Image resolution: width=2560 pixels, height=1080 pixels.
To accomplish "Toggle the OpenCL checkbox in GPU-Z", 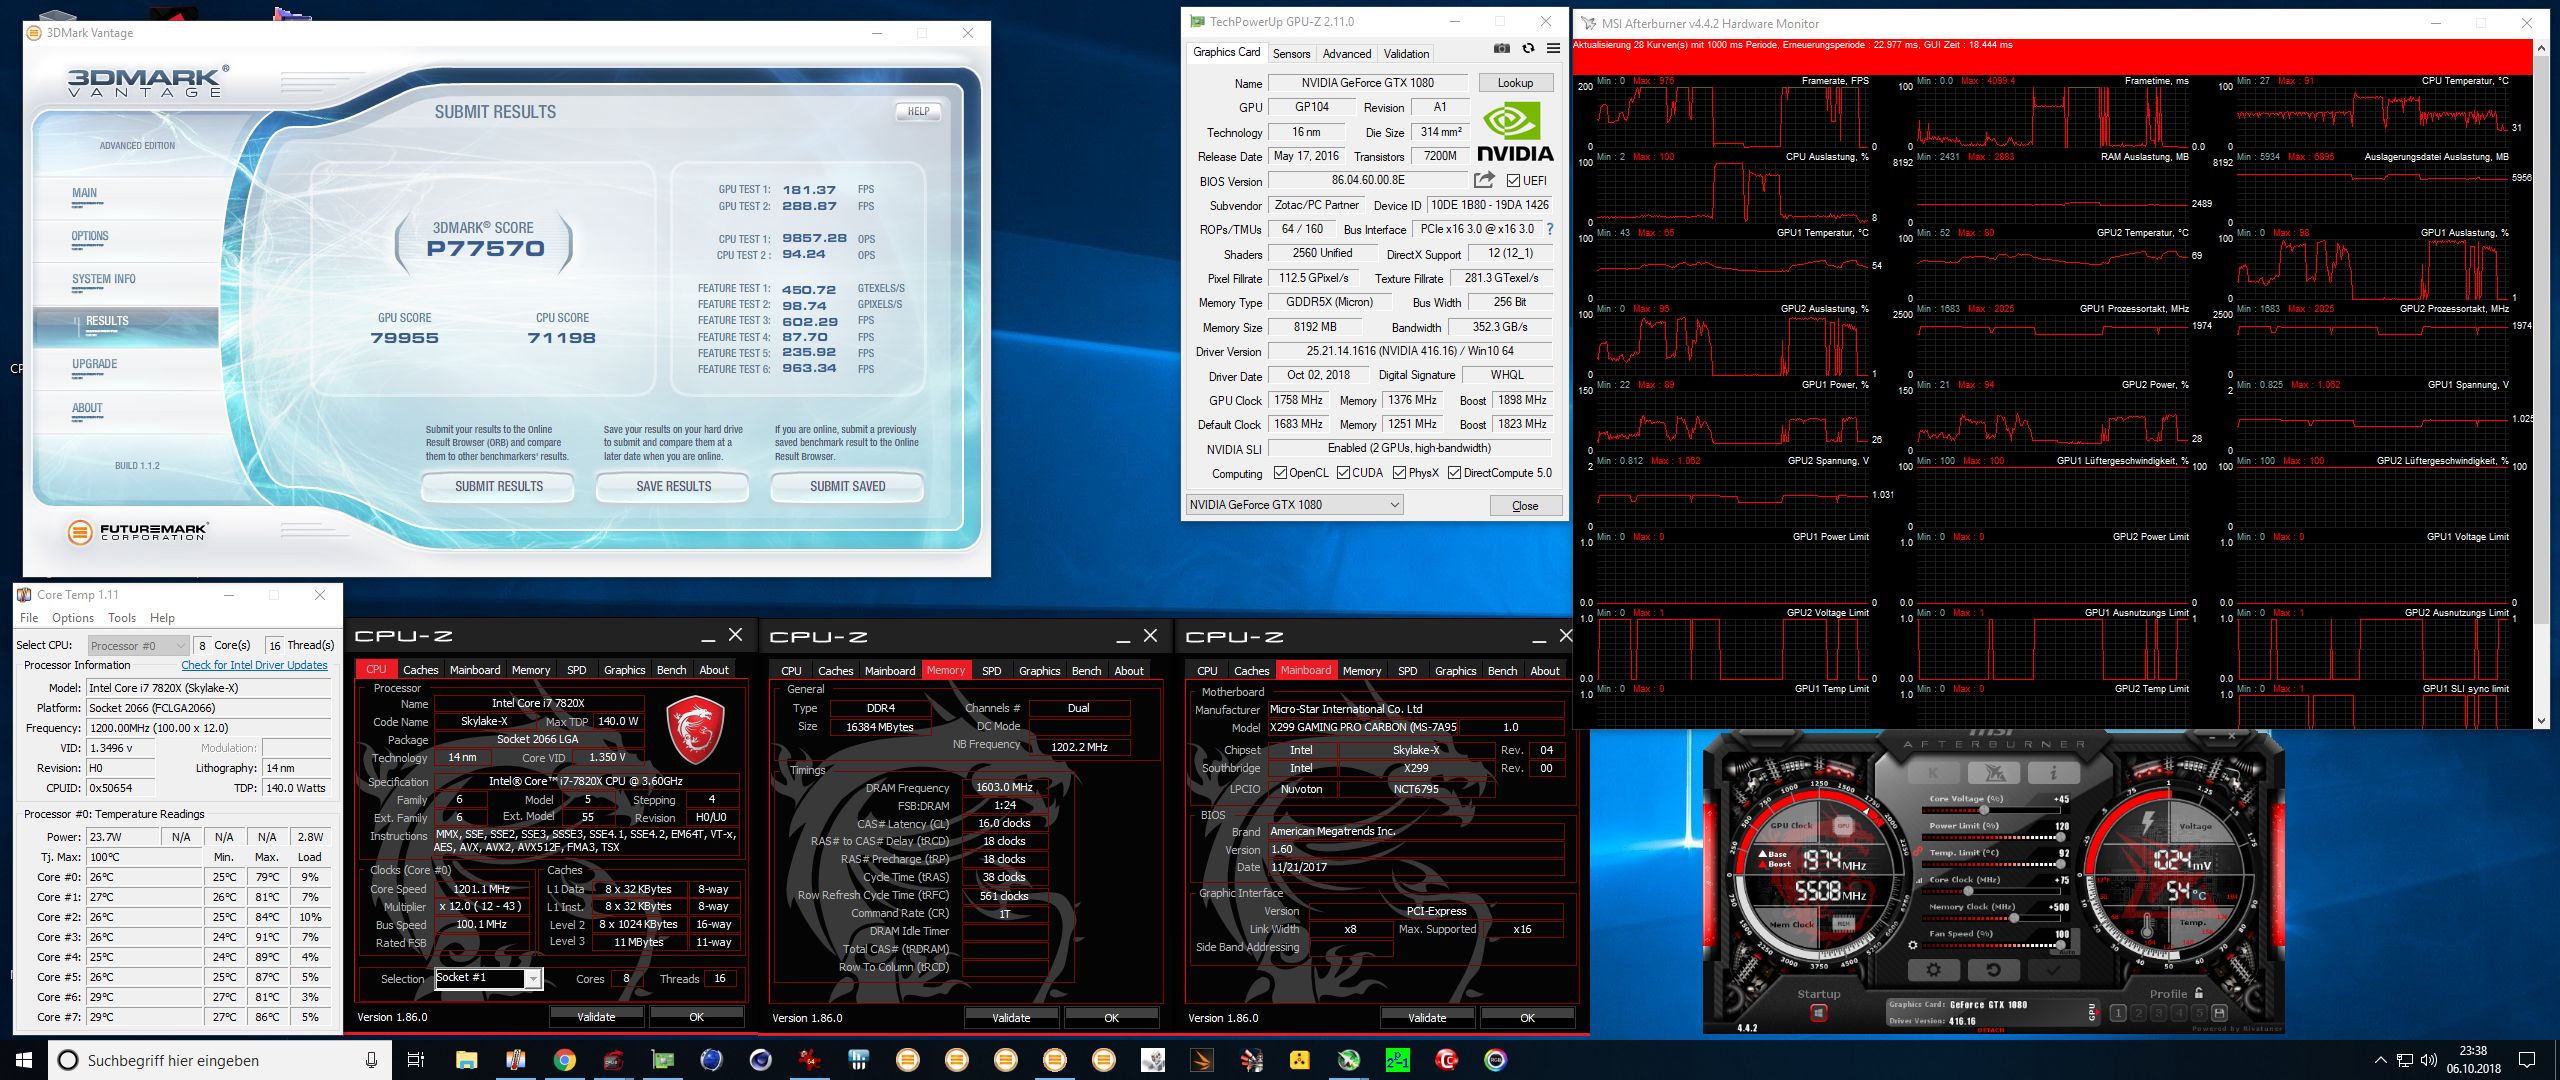I will pyautogui.click(x=1280, y=473).
